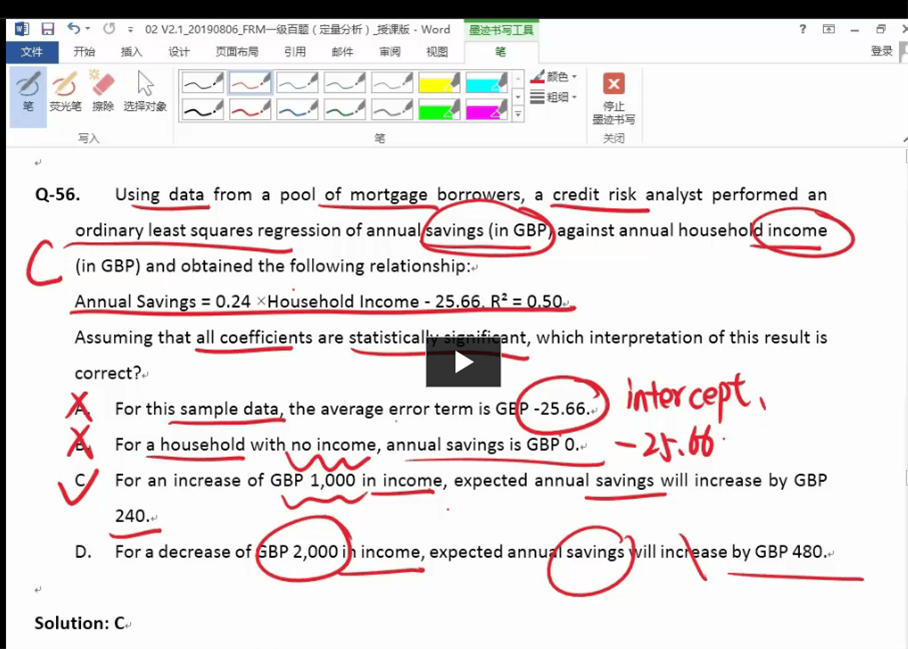Pick the cyan highlighter pen style
This screenshot has height=649, width=908.
487,82
